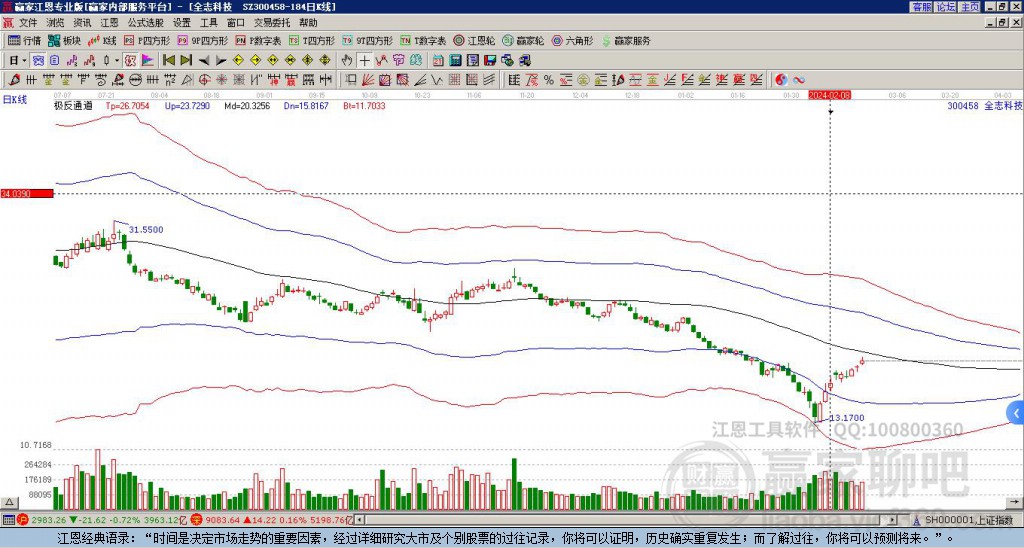Click the 日K线 label
The width and height of the screenshot is (1024, 548).
14,99
